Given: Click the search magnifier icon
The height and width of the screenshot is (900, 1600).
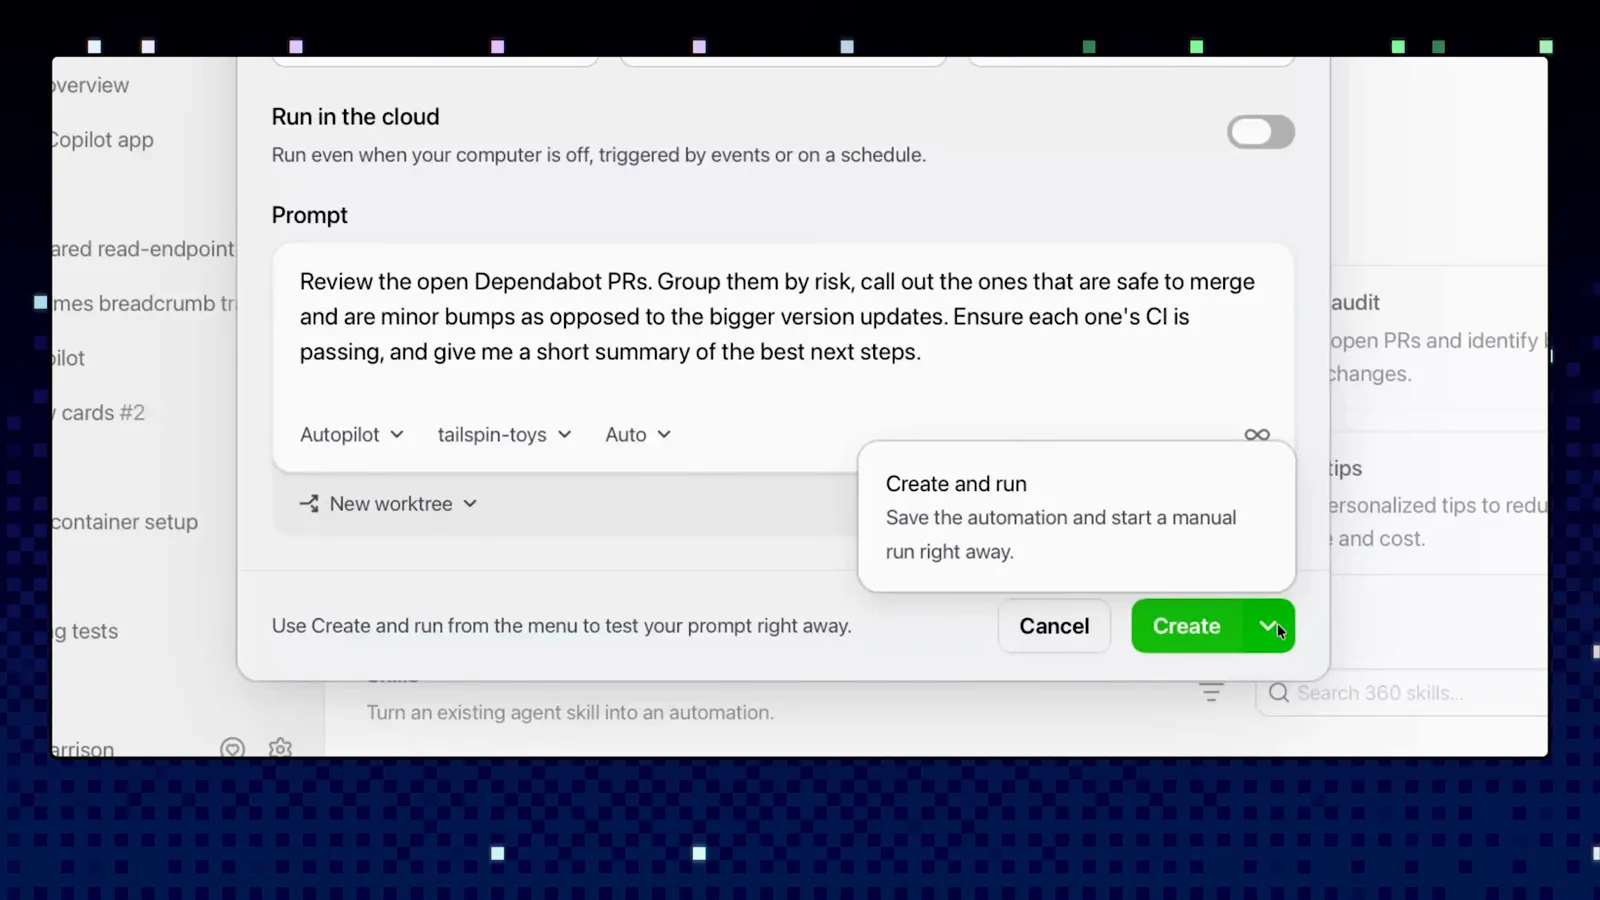Looking at the screenshot, I should tap(1278, 693).
